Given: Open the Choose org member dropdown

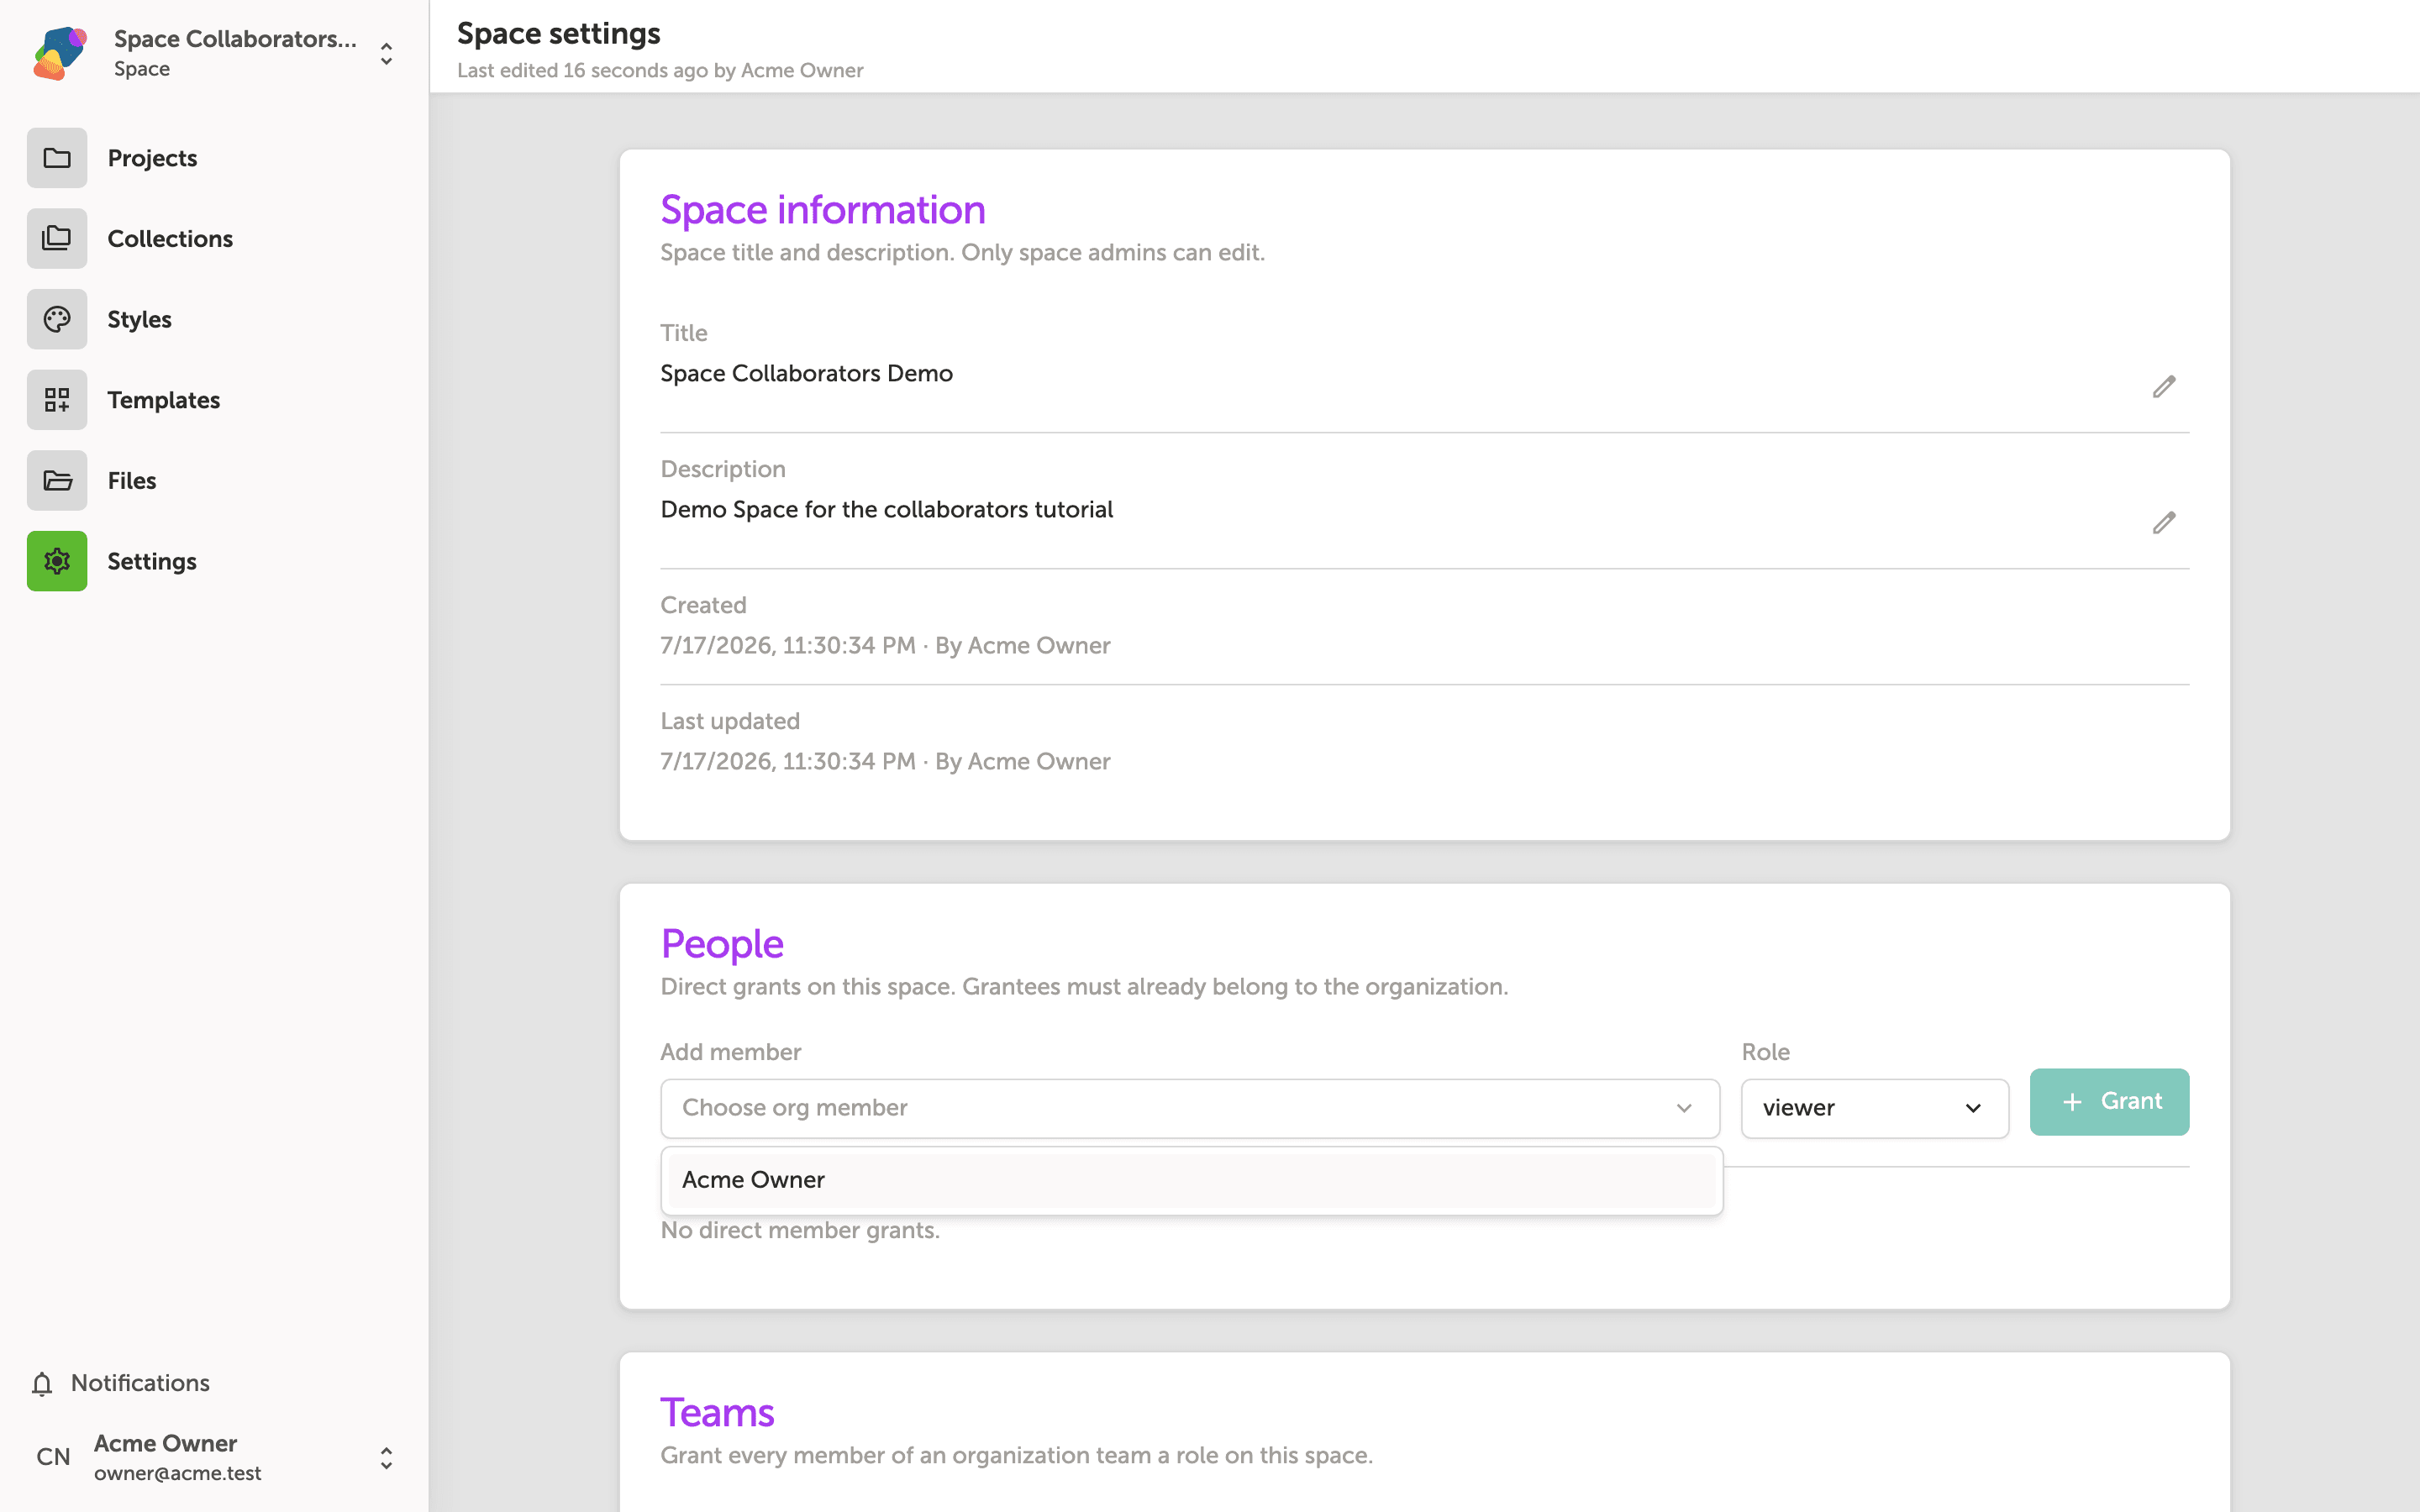Looking at the screenshot, I should (x=1190, y=1108).
